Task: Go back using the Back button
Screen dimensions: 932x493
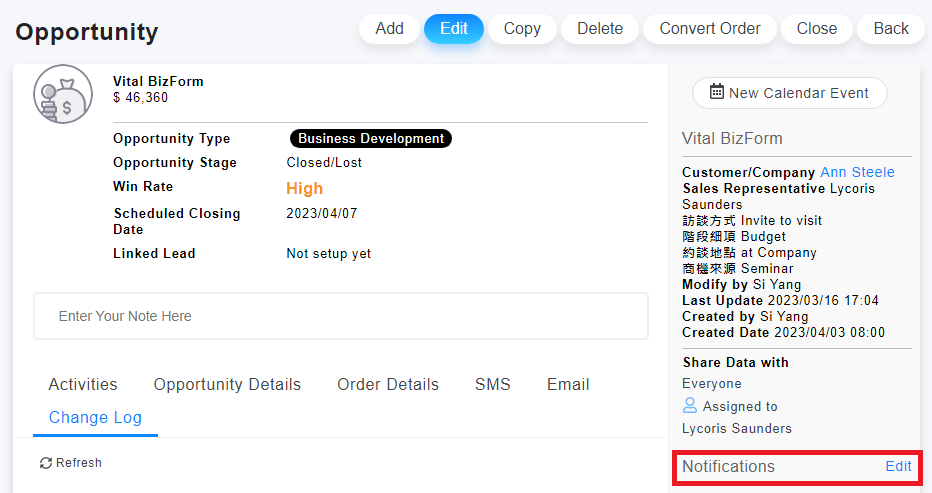Action: tap(891, 29)
